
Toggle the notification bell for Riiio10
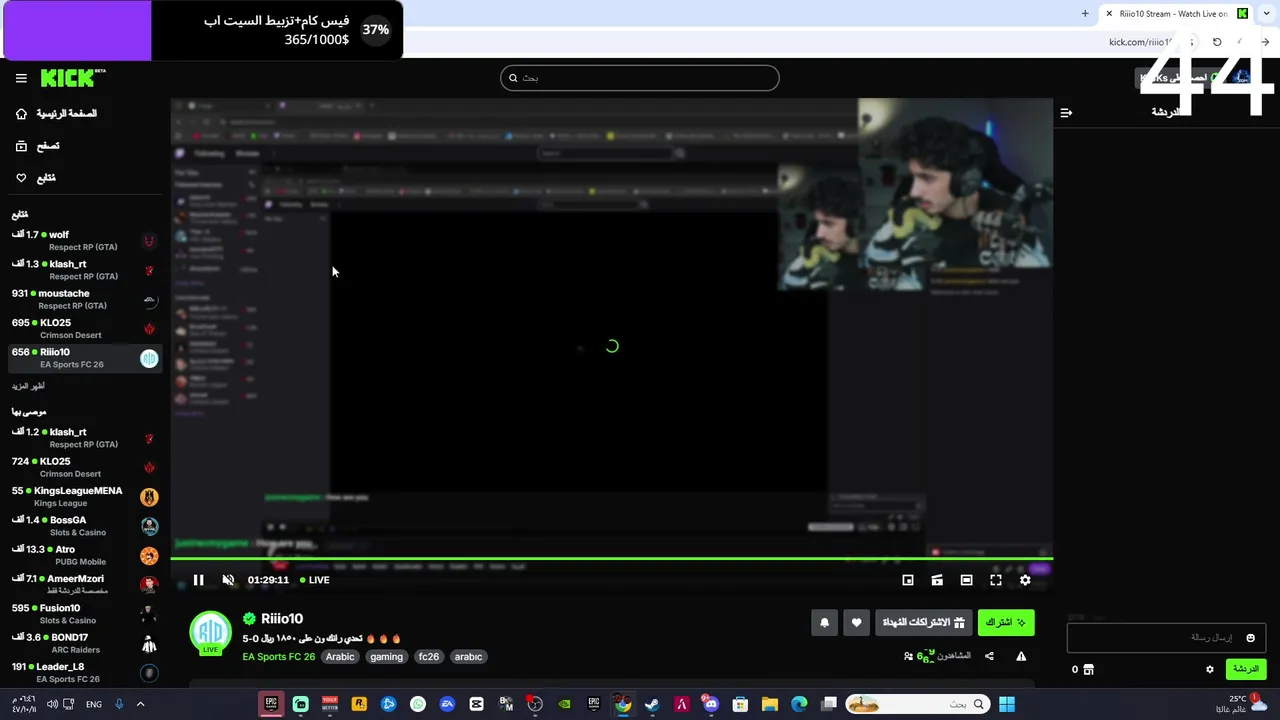tap(824, 622)
